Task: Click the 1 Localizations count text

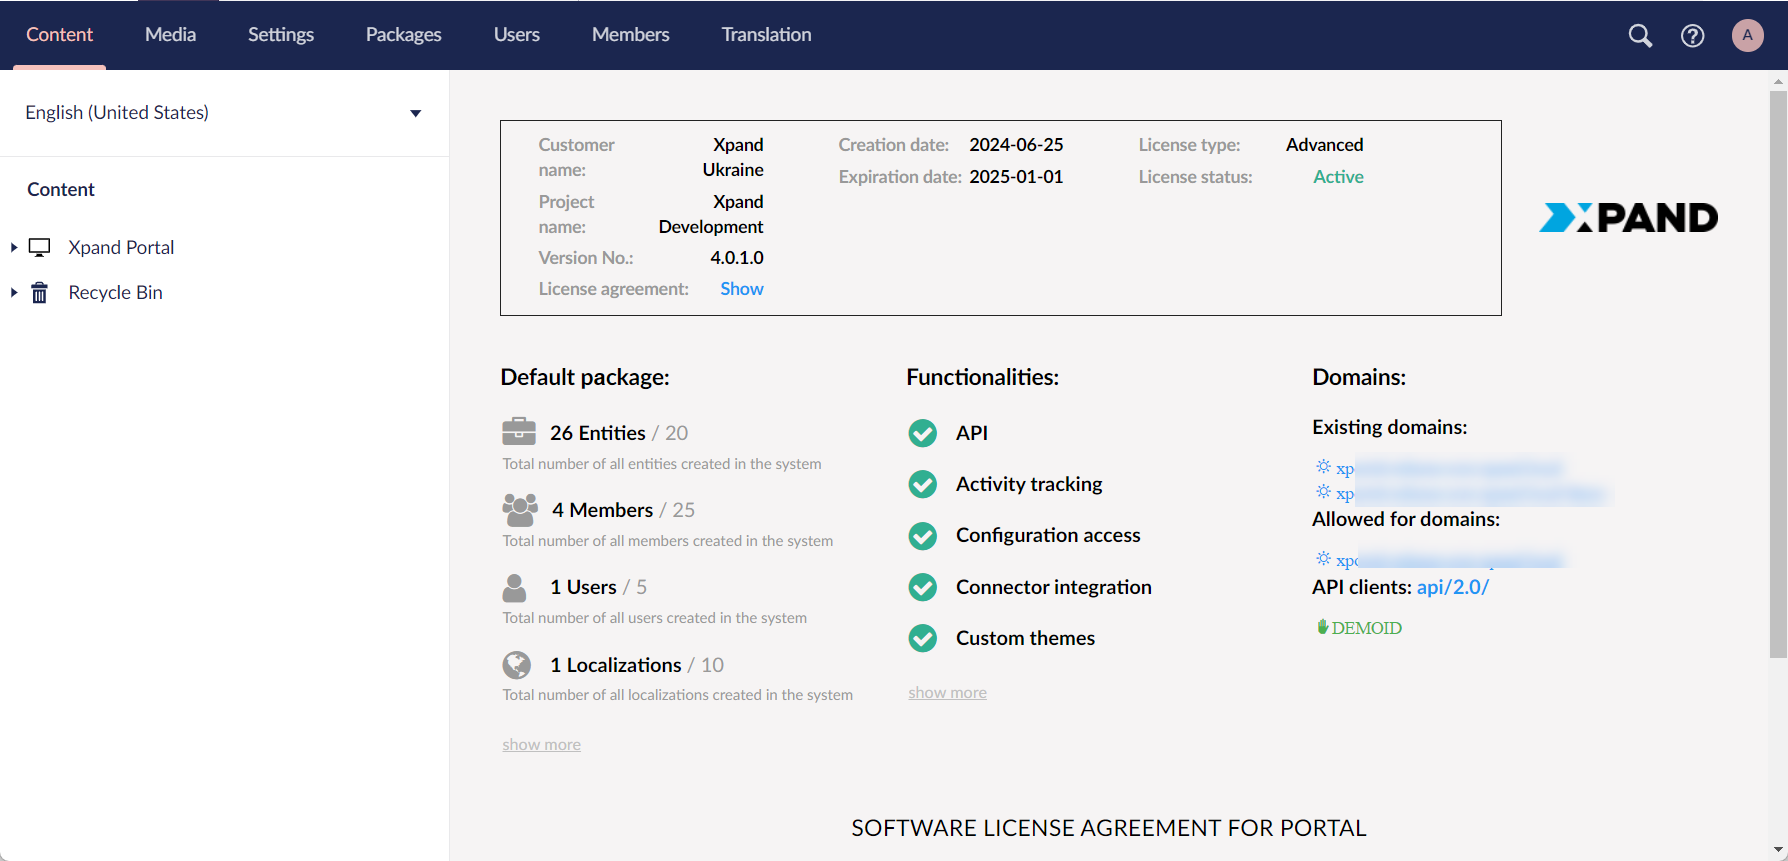Action: 616,665
